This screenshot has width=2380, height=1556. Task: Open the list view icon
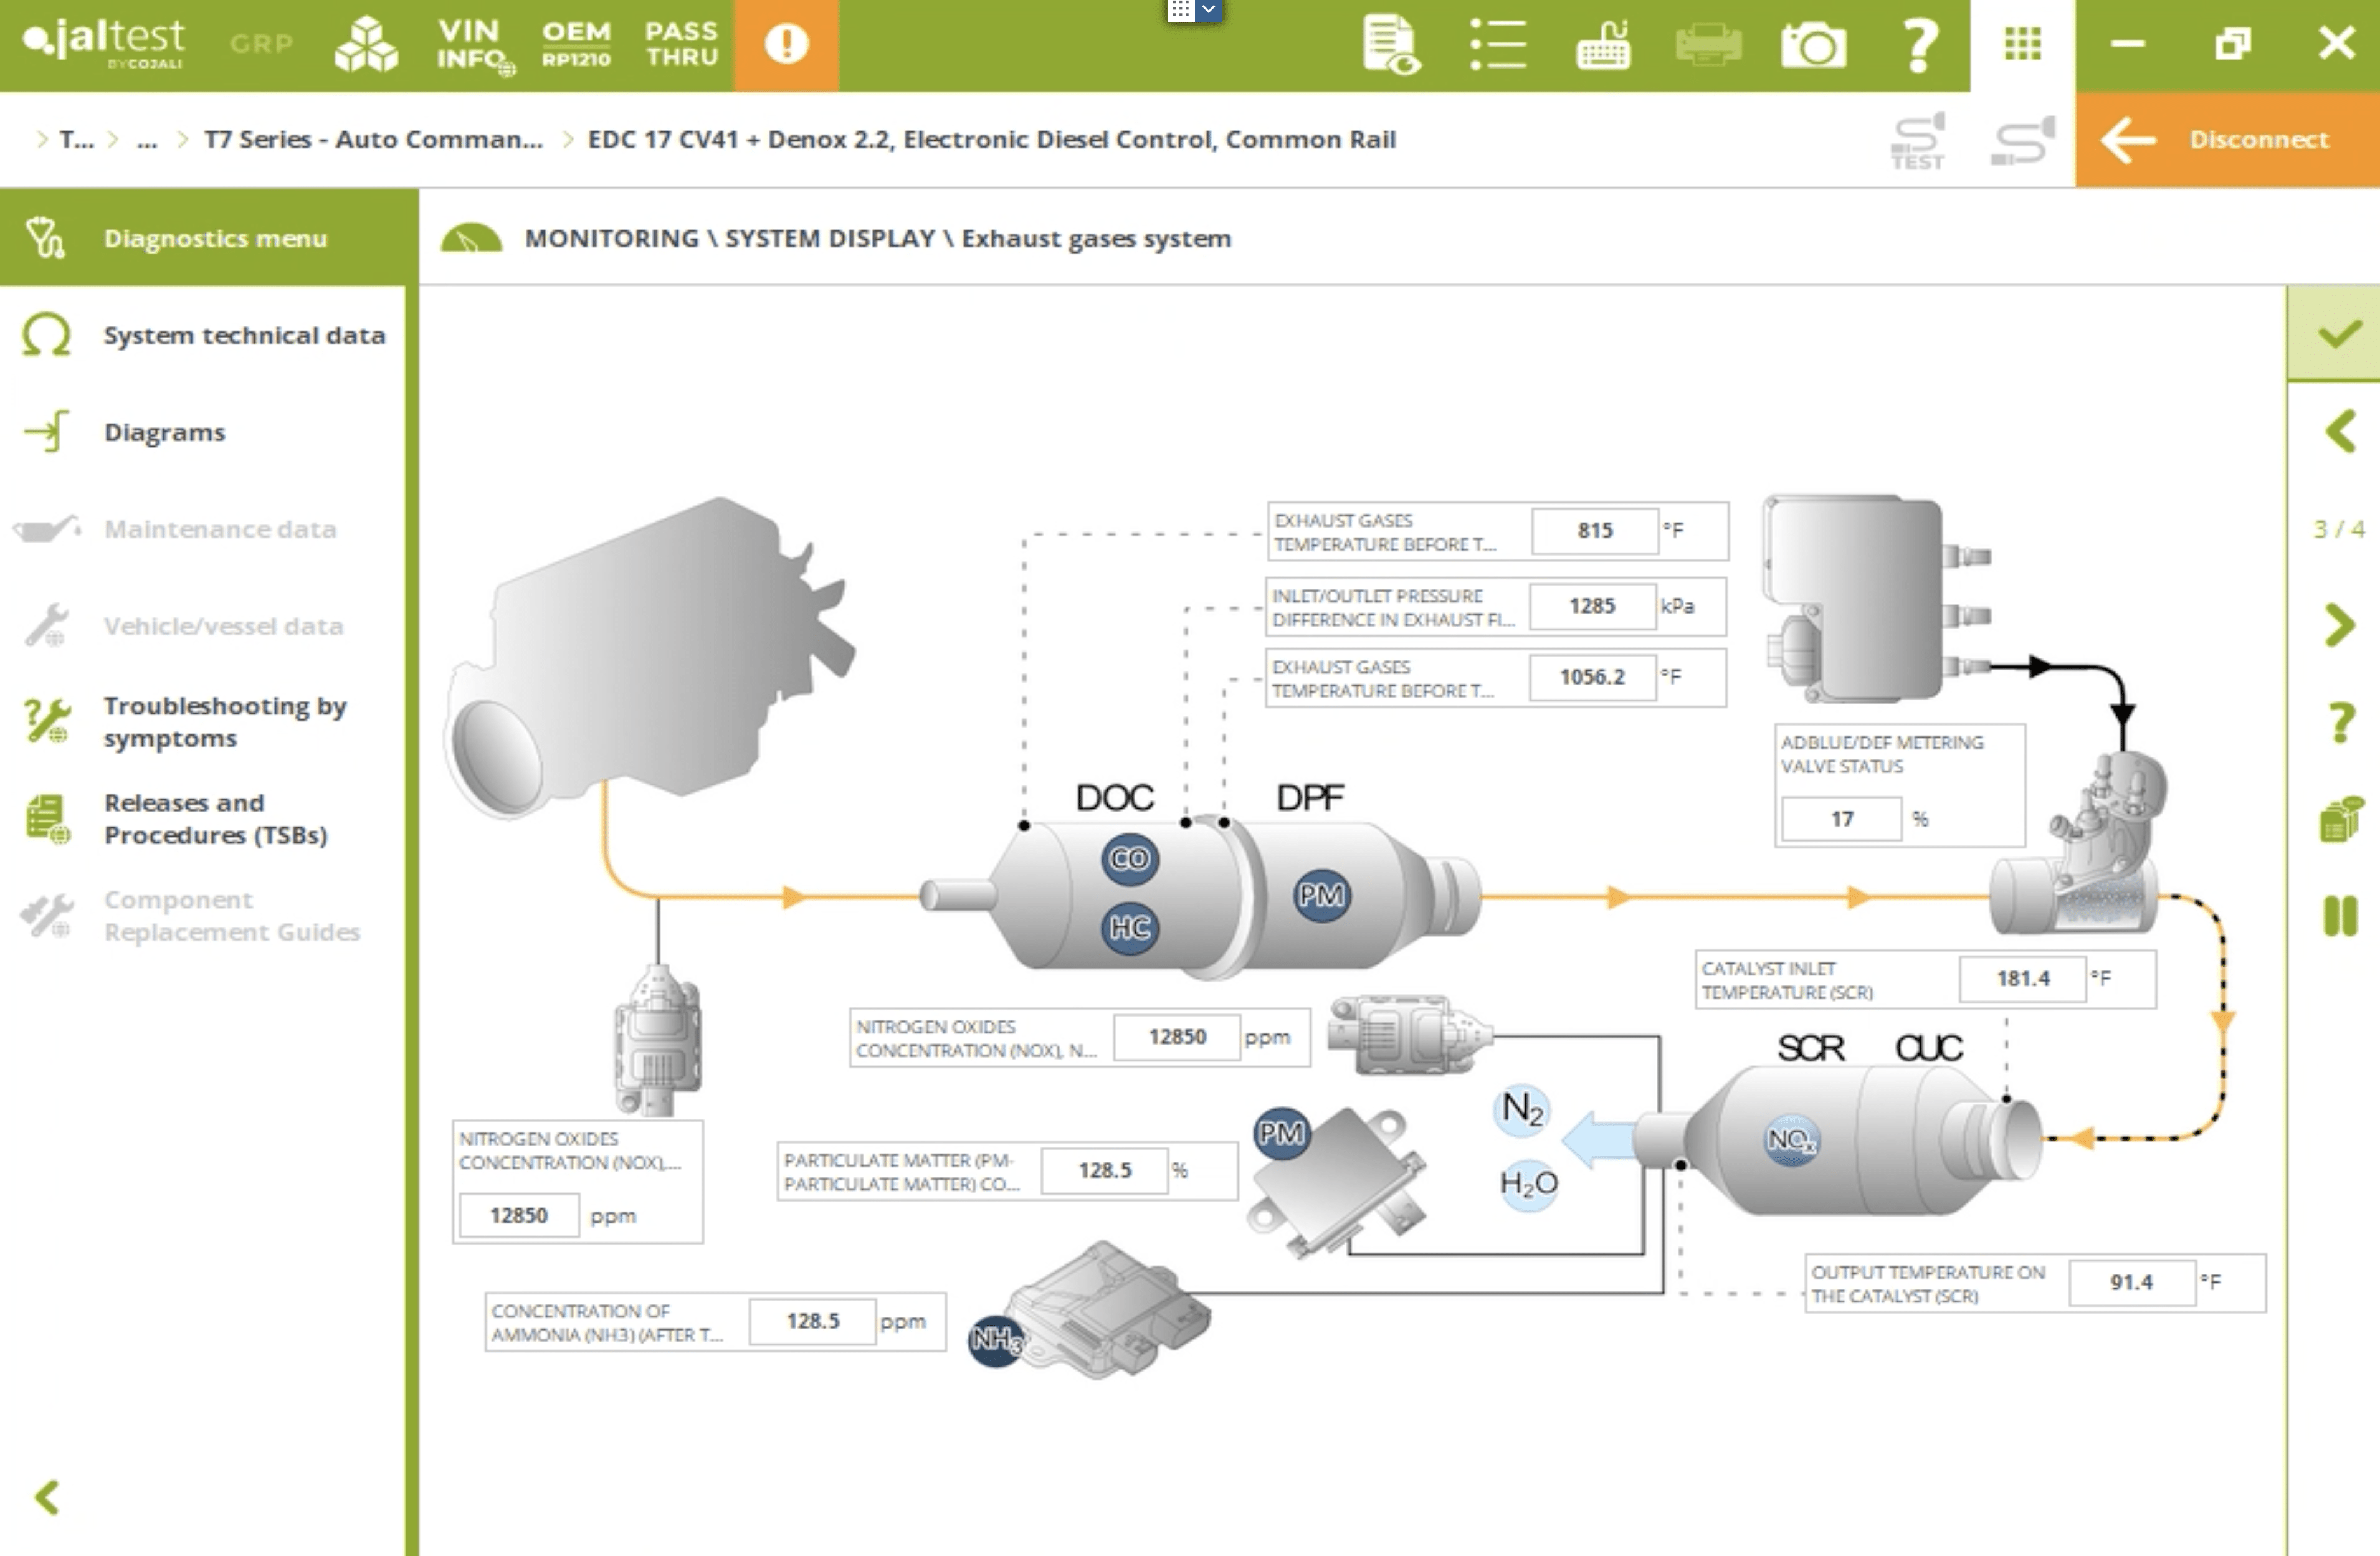coord(1497,44)
